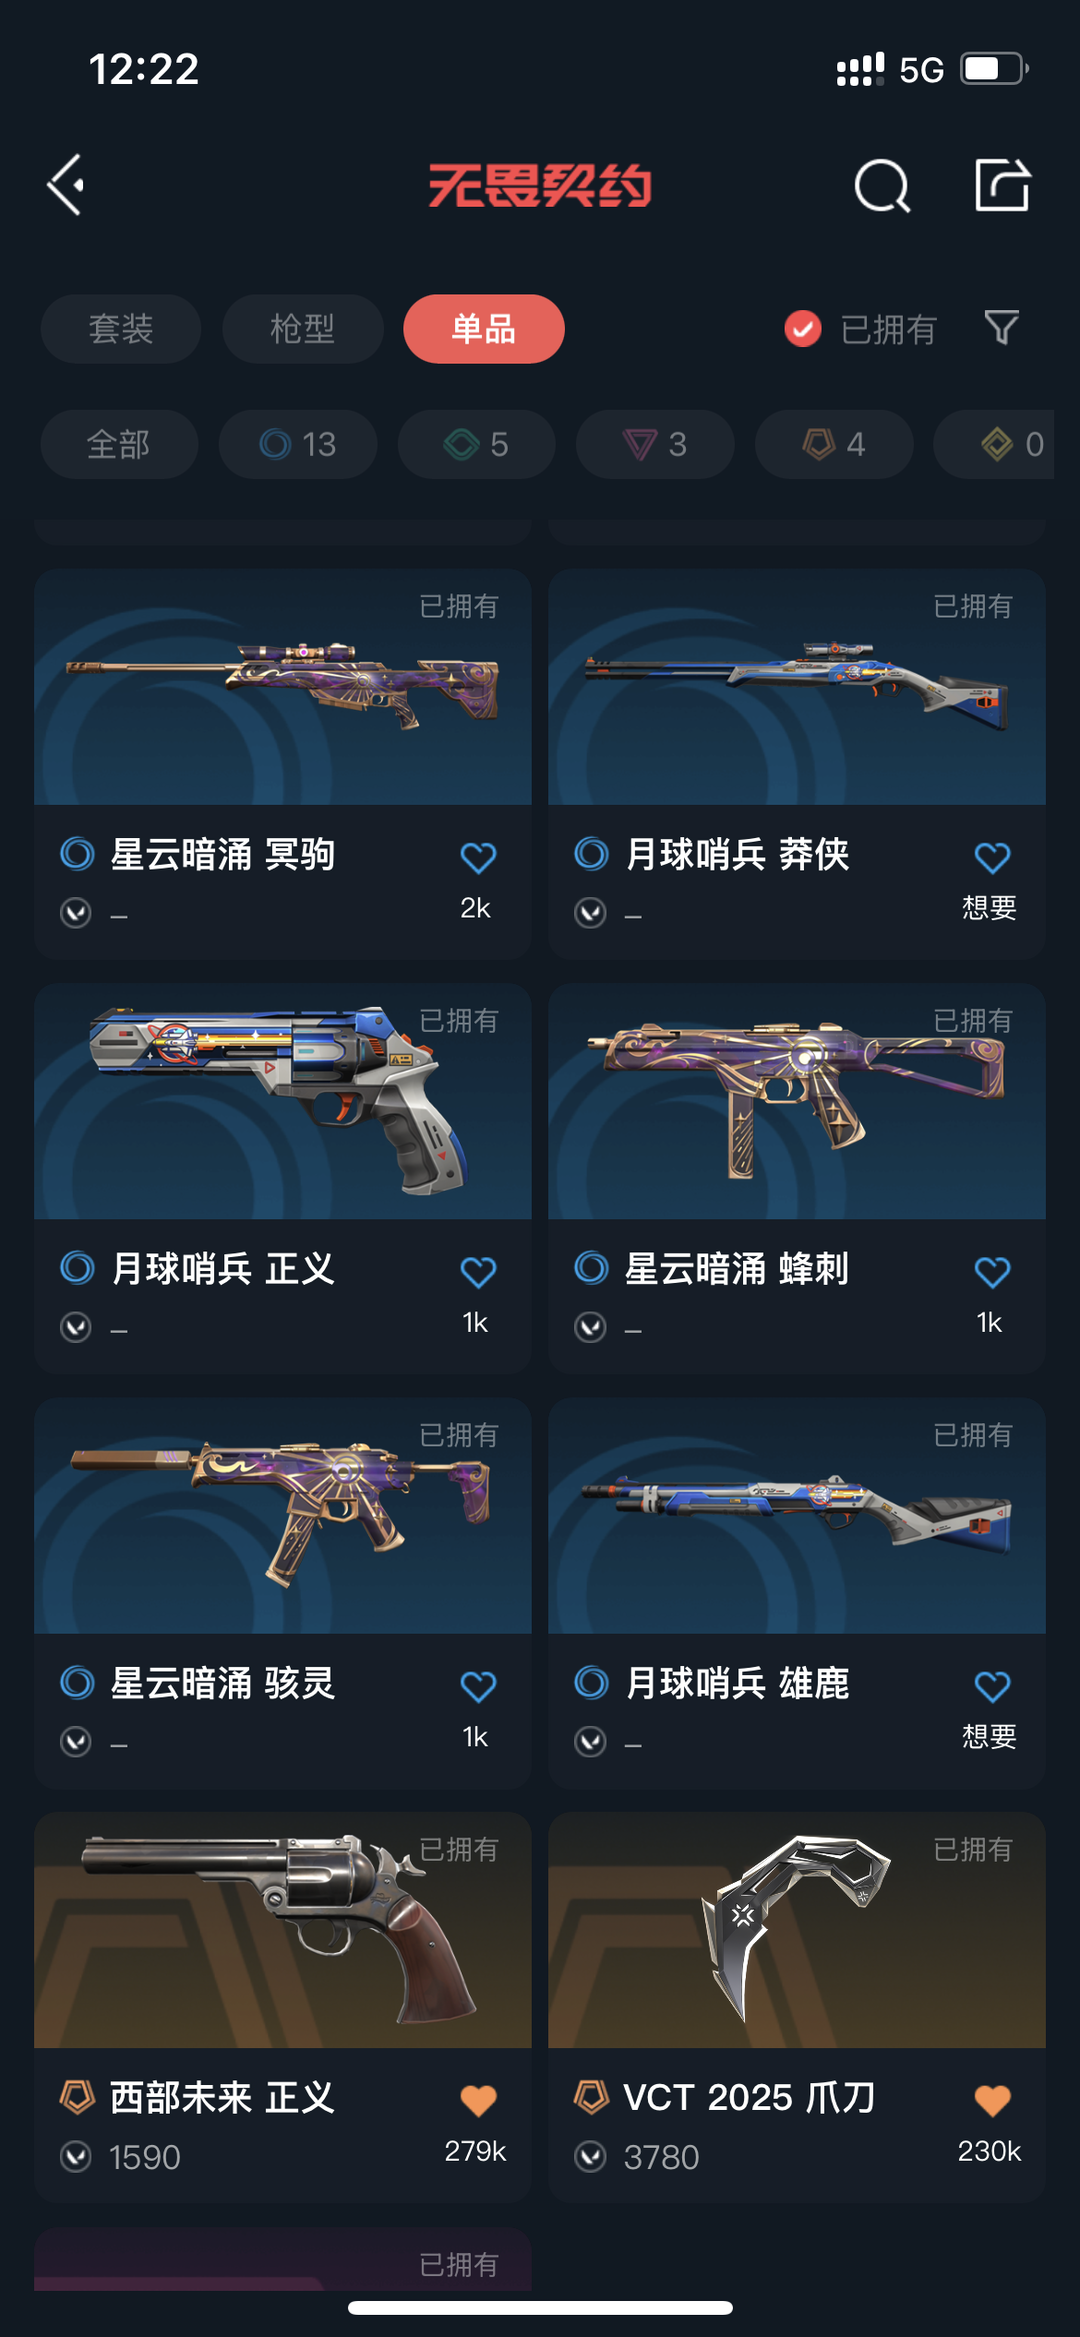The width and height of the screenshot is (1080, 2337).
Task: Filter by the green tier showing 5
Action: pyautogui.click(x=477, y=444)
